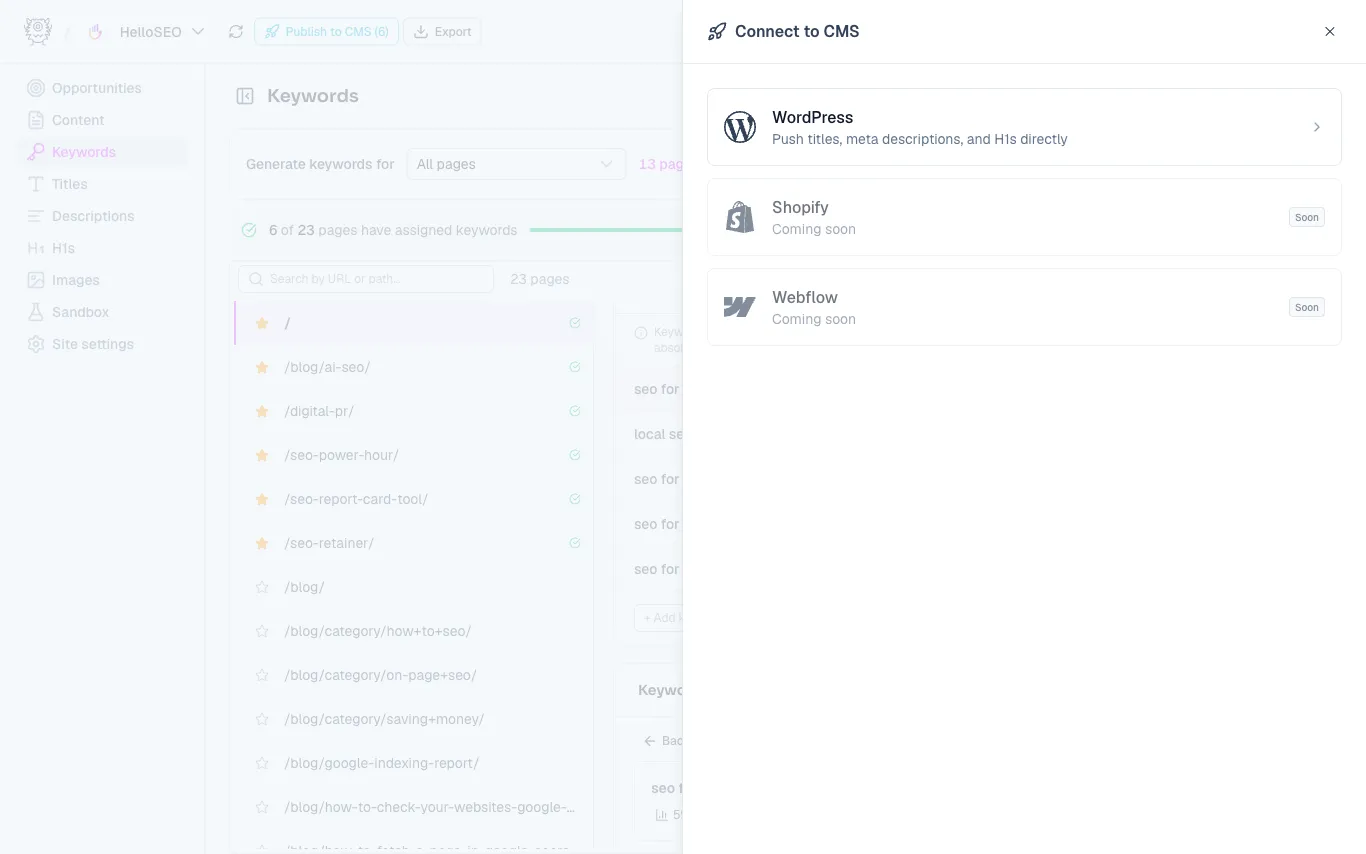Select the /blog/category/how+to+seo/ page row

[414, 631]
